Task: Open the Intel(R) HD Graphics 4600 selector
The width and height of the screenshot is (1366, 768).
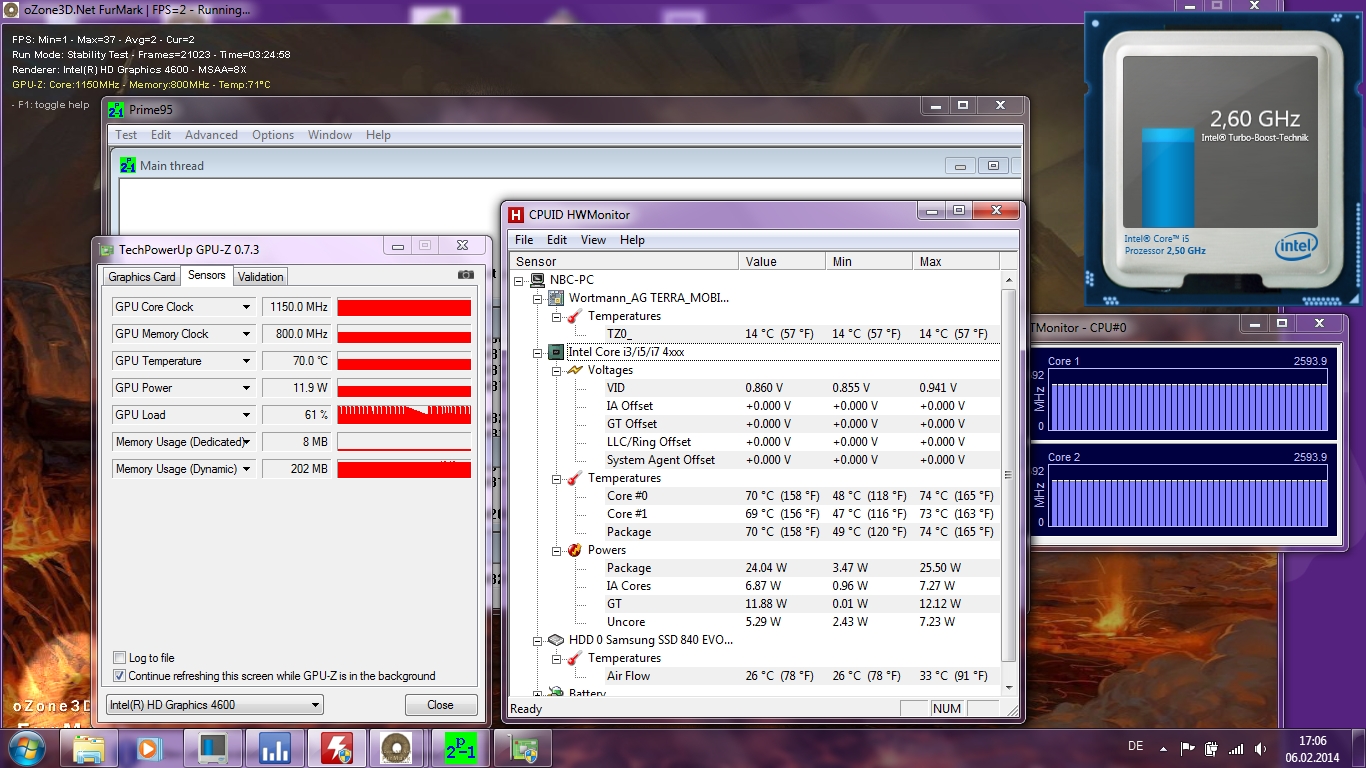Action: (x=214, y=705)
